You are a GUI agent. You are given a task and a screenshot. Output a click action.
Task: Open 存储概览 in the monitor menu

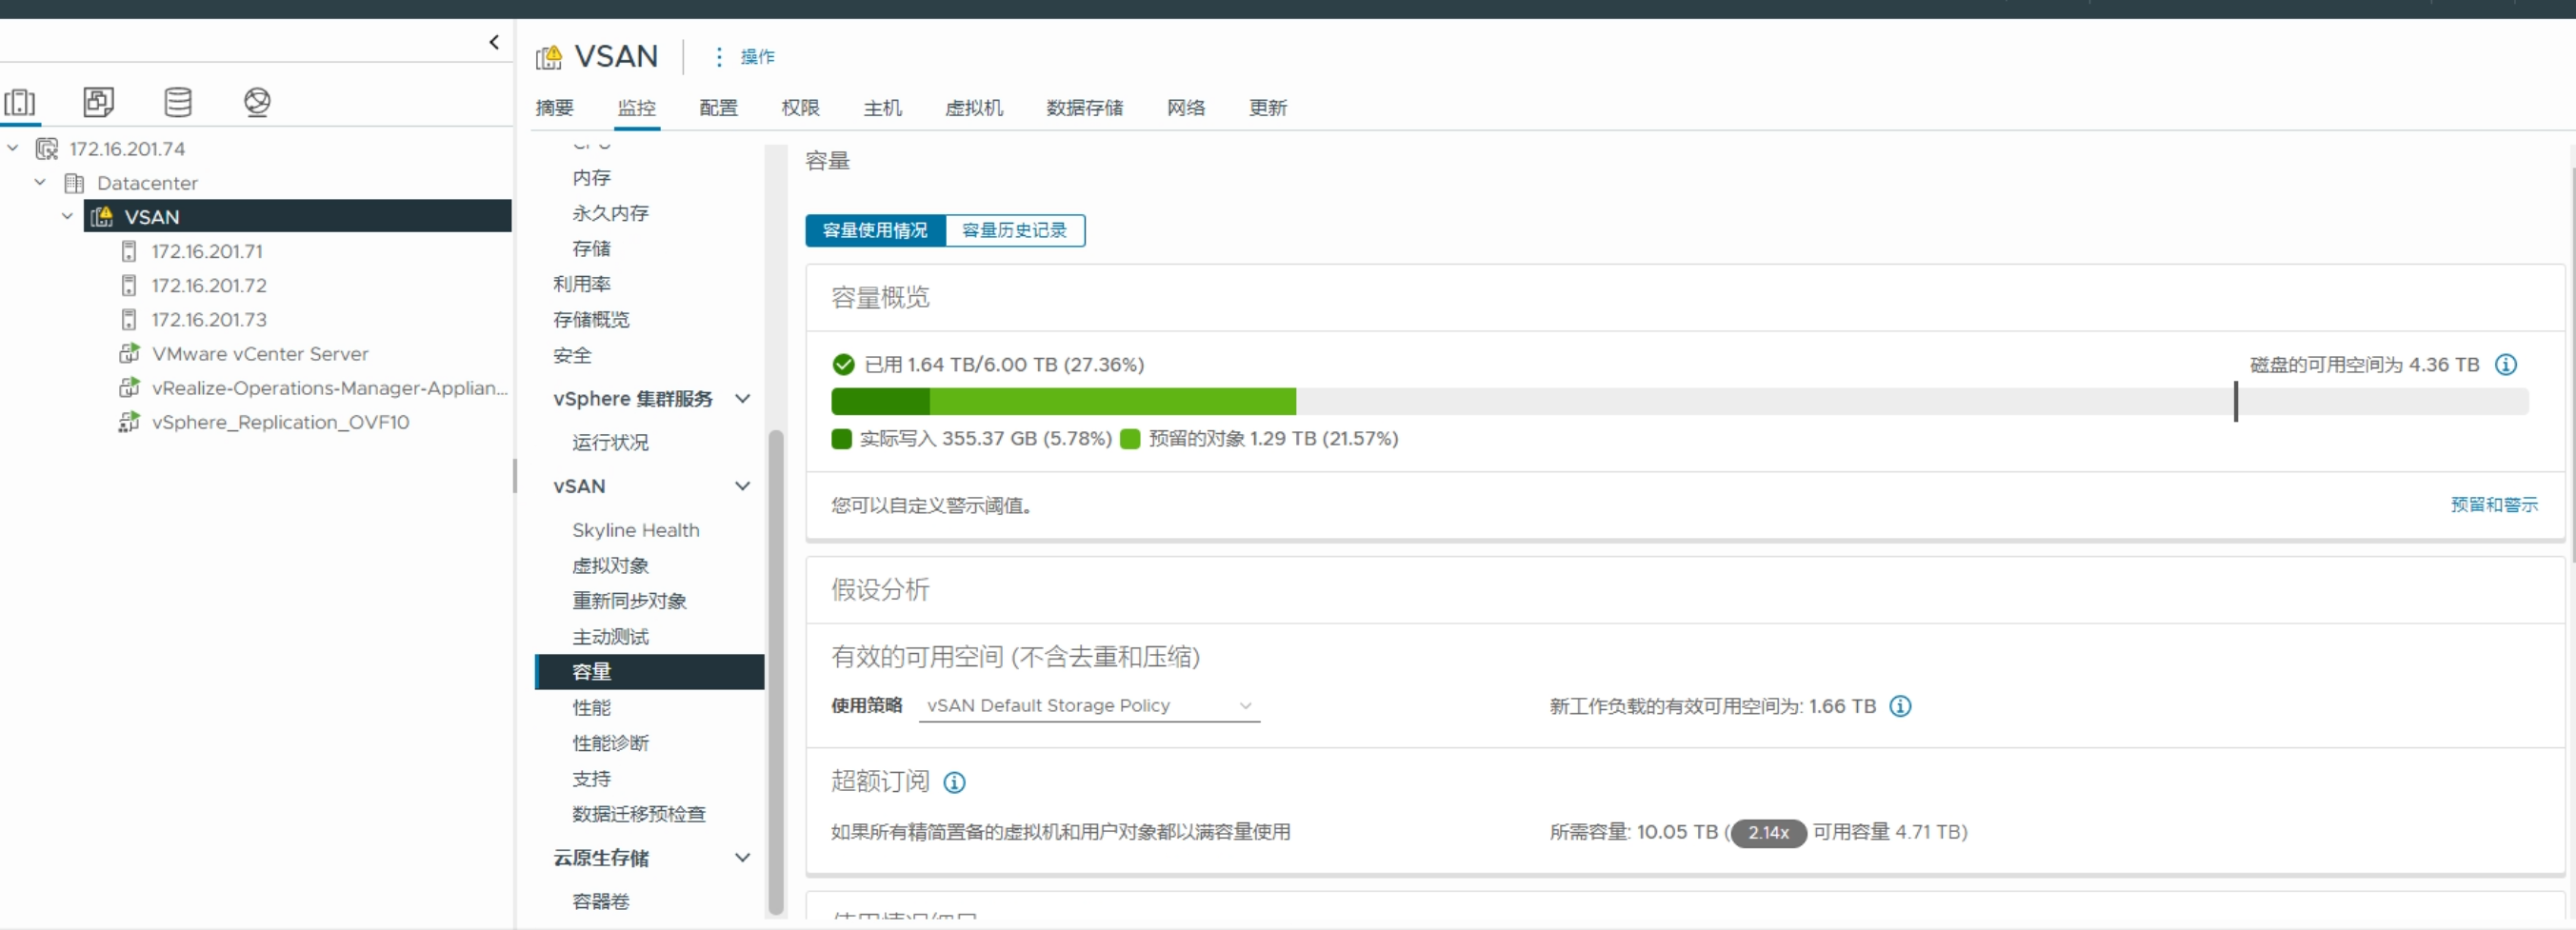point(591,319)
